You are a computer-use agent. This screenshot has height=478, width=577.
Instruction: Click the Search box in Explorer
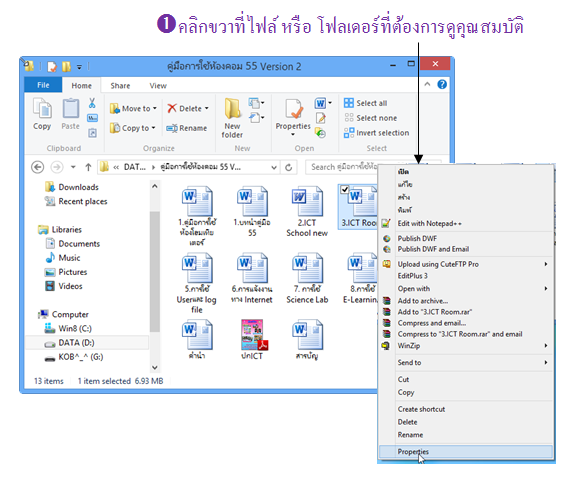pos(342,167)
